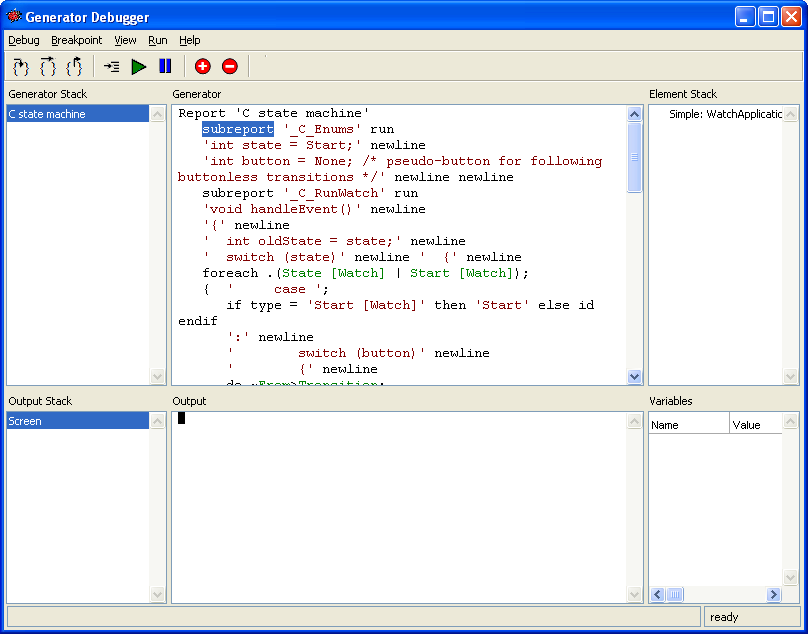
Task: Remove breakpoint with red minus icon
Action: coord(230,67)
